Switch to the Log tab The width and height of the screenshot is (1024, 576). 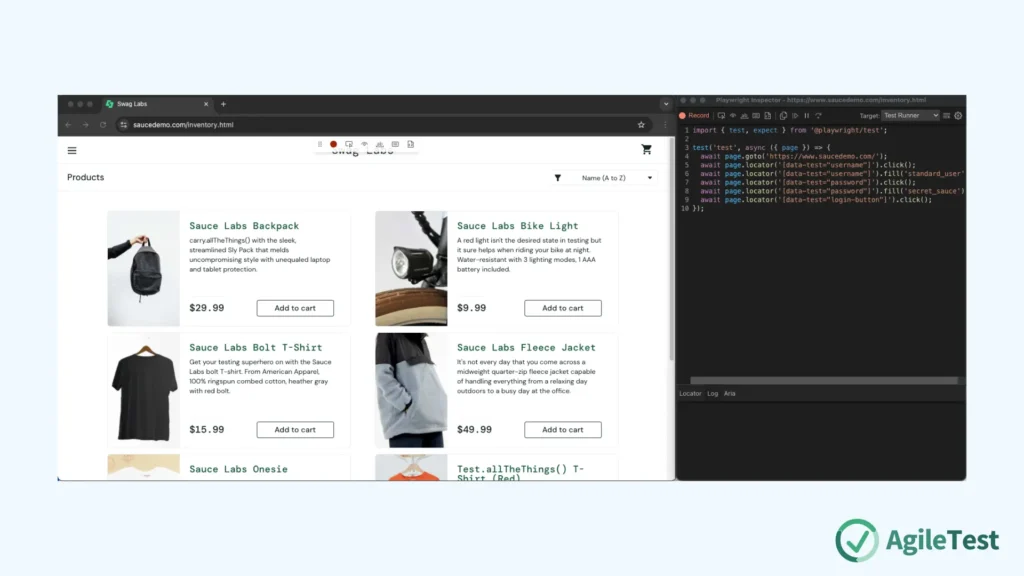pos(712,394)
